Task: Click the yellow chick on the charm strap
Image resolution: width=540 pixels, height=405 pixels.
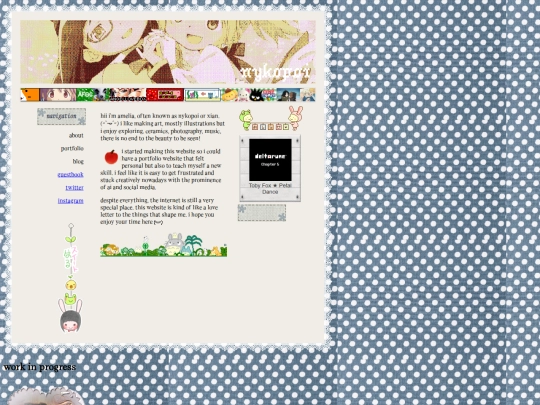Action: pyautogui.click(x=71, y=284)
